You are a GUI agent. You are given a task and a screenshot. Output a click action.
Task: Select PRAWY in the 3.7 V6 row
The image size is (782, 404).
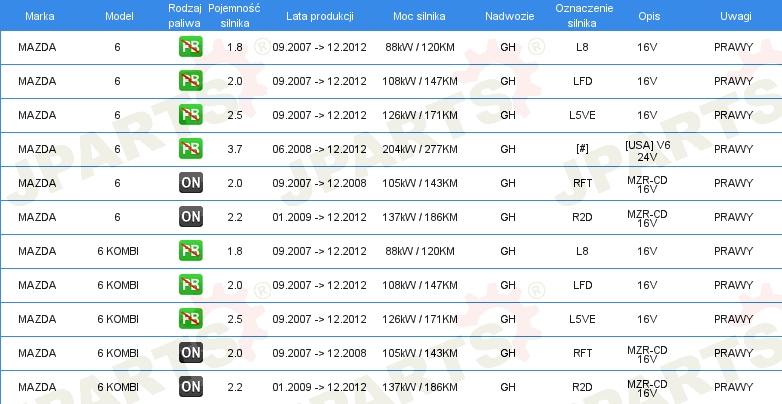coord(734,149)
